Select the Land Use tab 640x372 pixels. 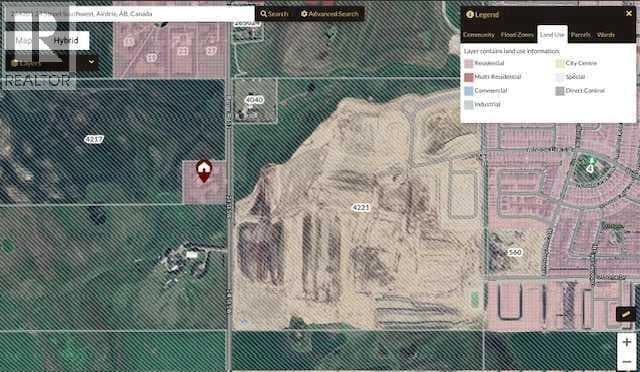click(552, 35)
